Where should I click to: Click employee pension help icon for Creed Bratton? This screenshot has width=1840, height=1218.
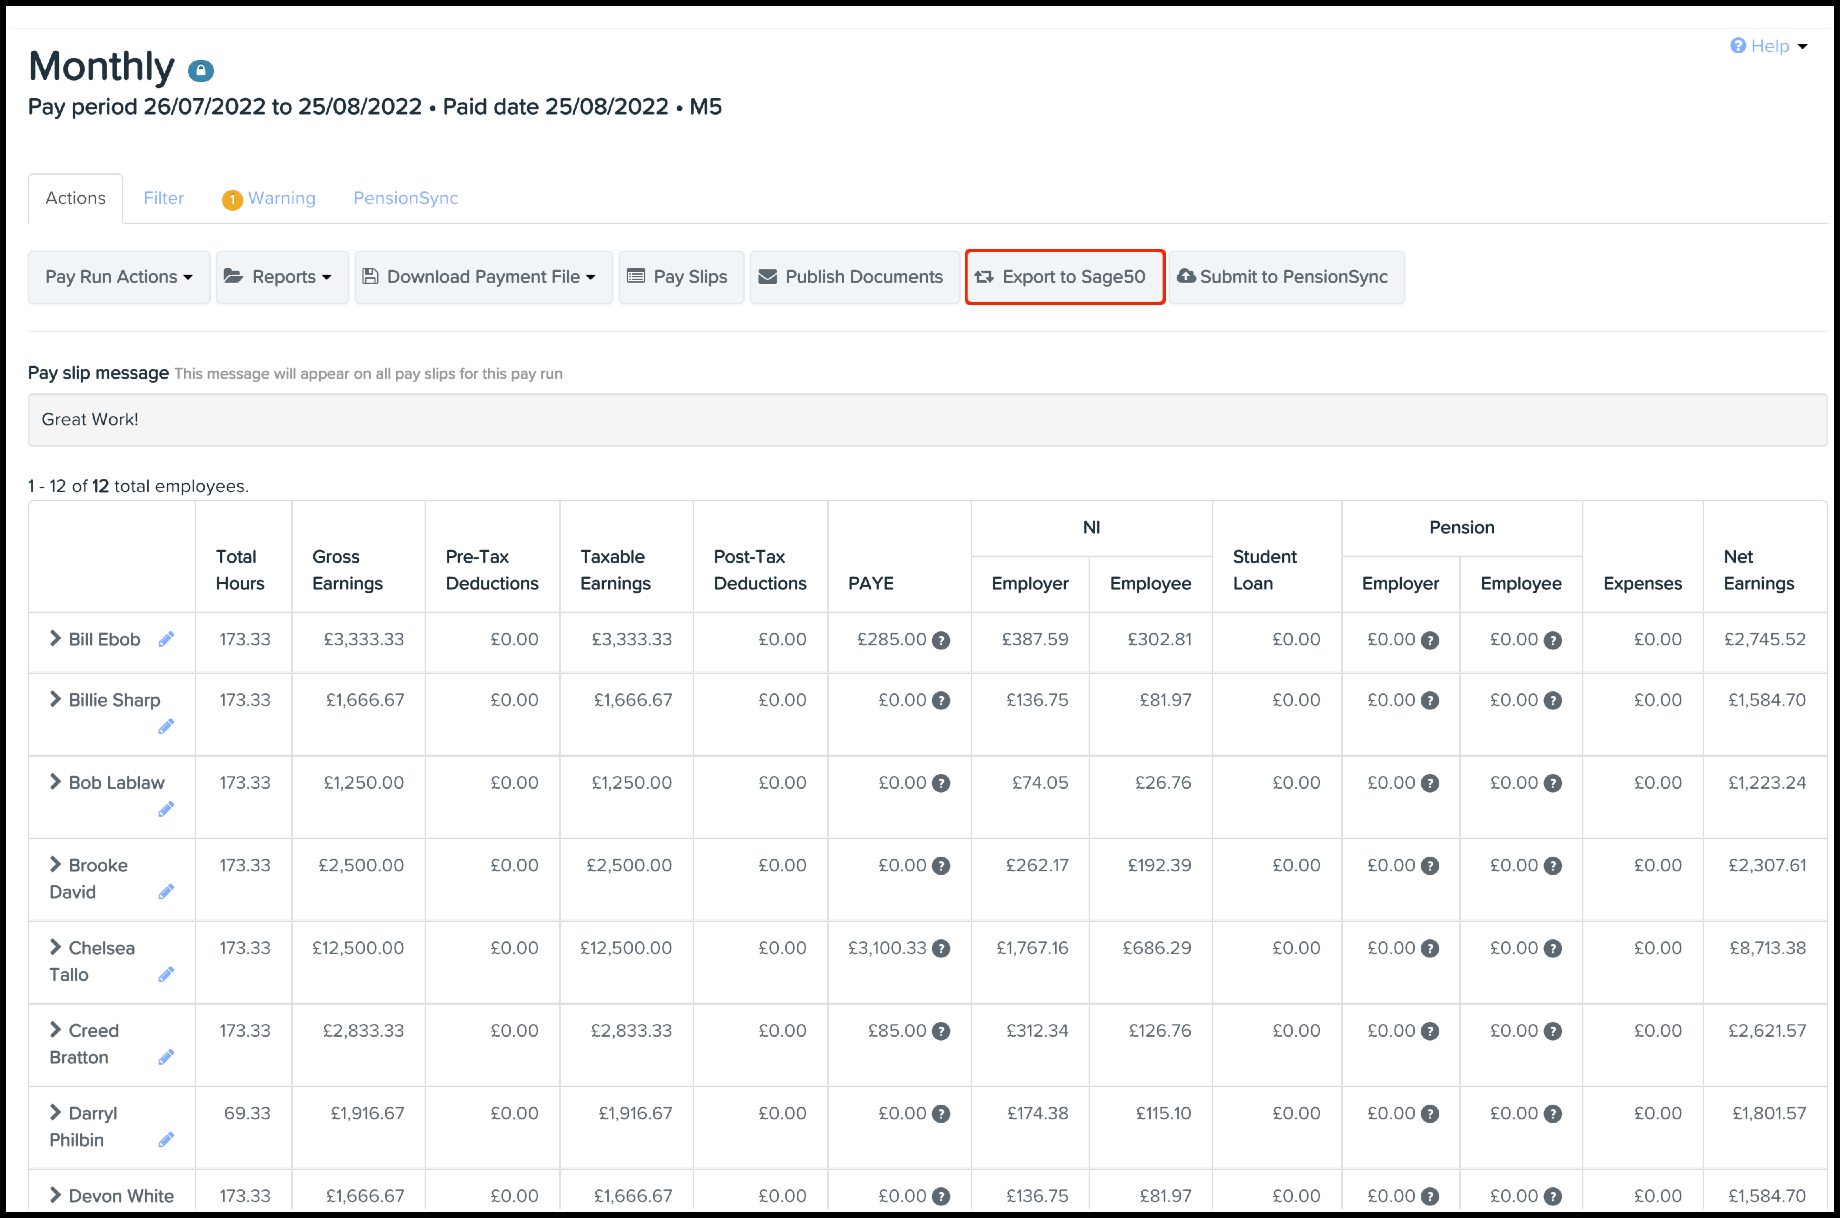[1552, 1032]
